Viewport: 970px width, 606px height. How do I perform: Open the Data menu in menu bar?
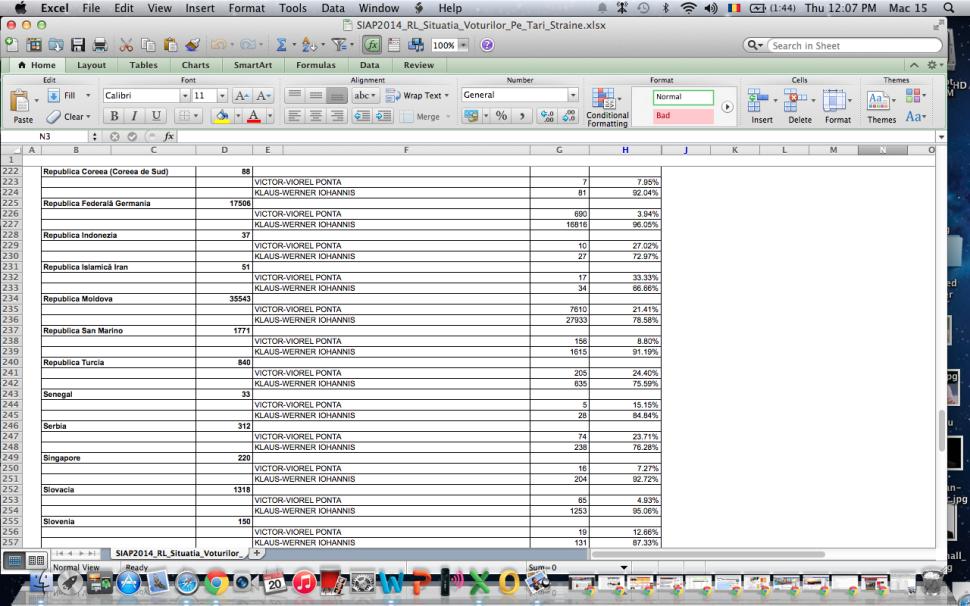[333, 8]
